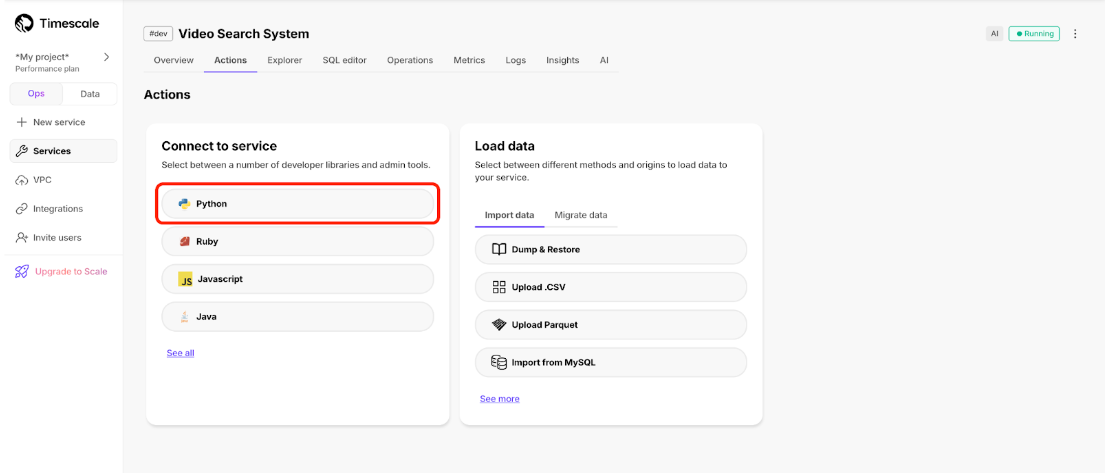Click the Integrations link icon

coord(22,209)
